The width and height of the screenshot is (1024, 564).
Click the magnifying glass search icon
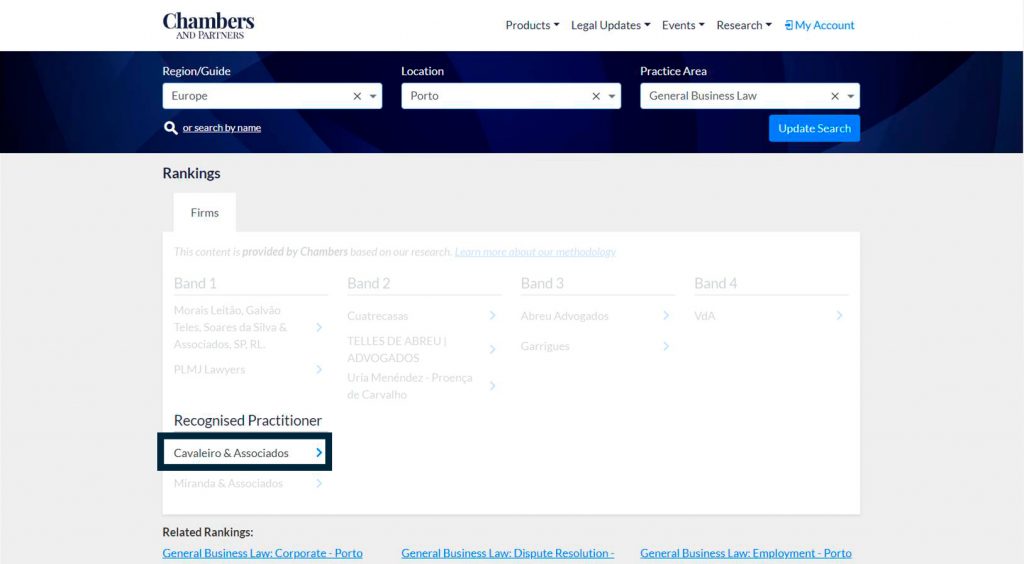click(x=171, y=128)
